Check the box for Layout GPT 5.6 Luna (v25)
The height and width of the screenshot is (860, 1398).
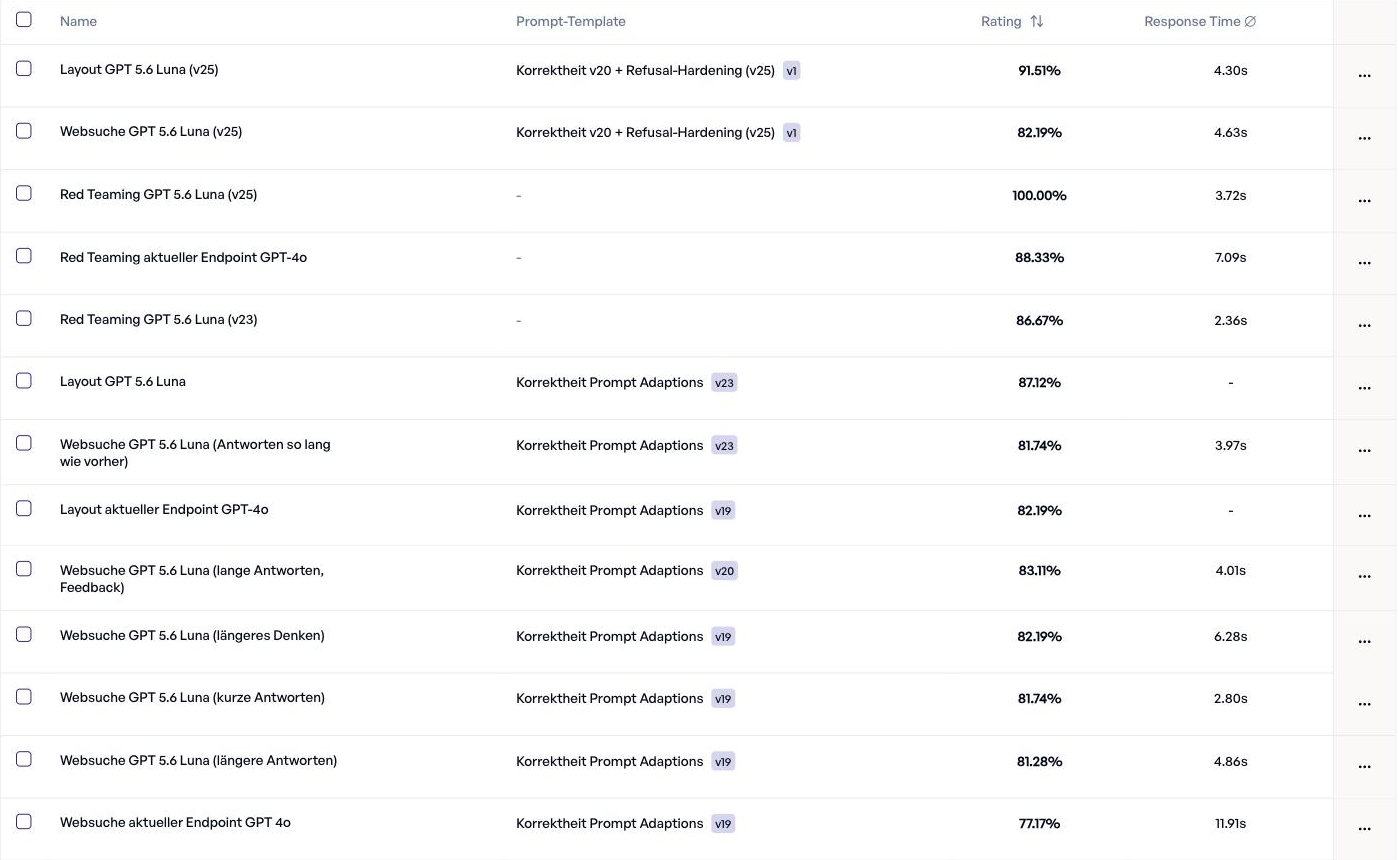tap(24, 69)
